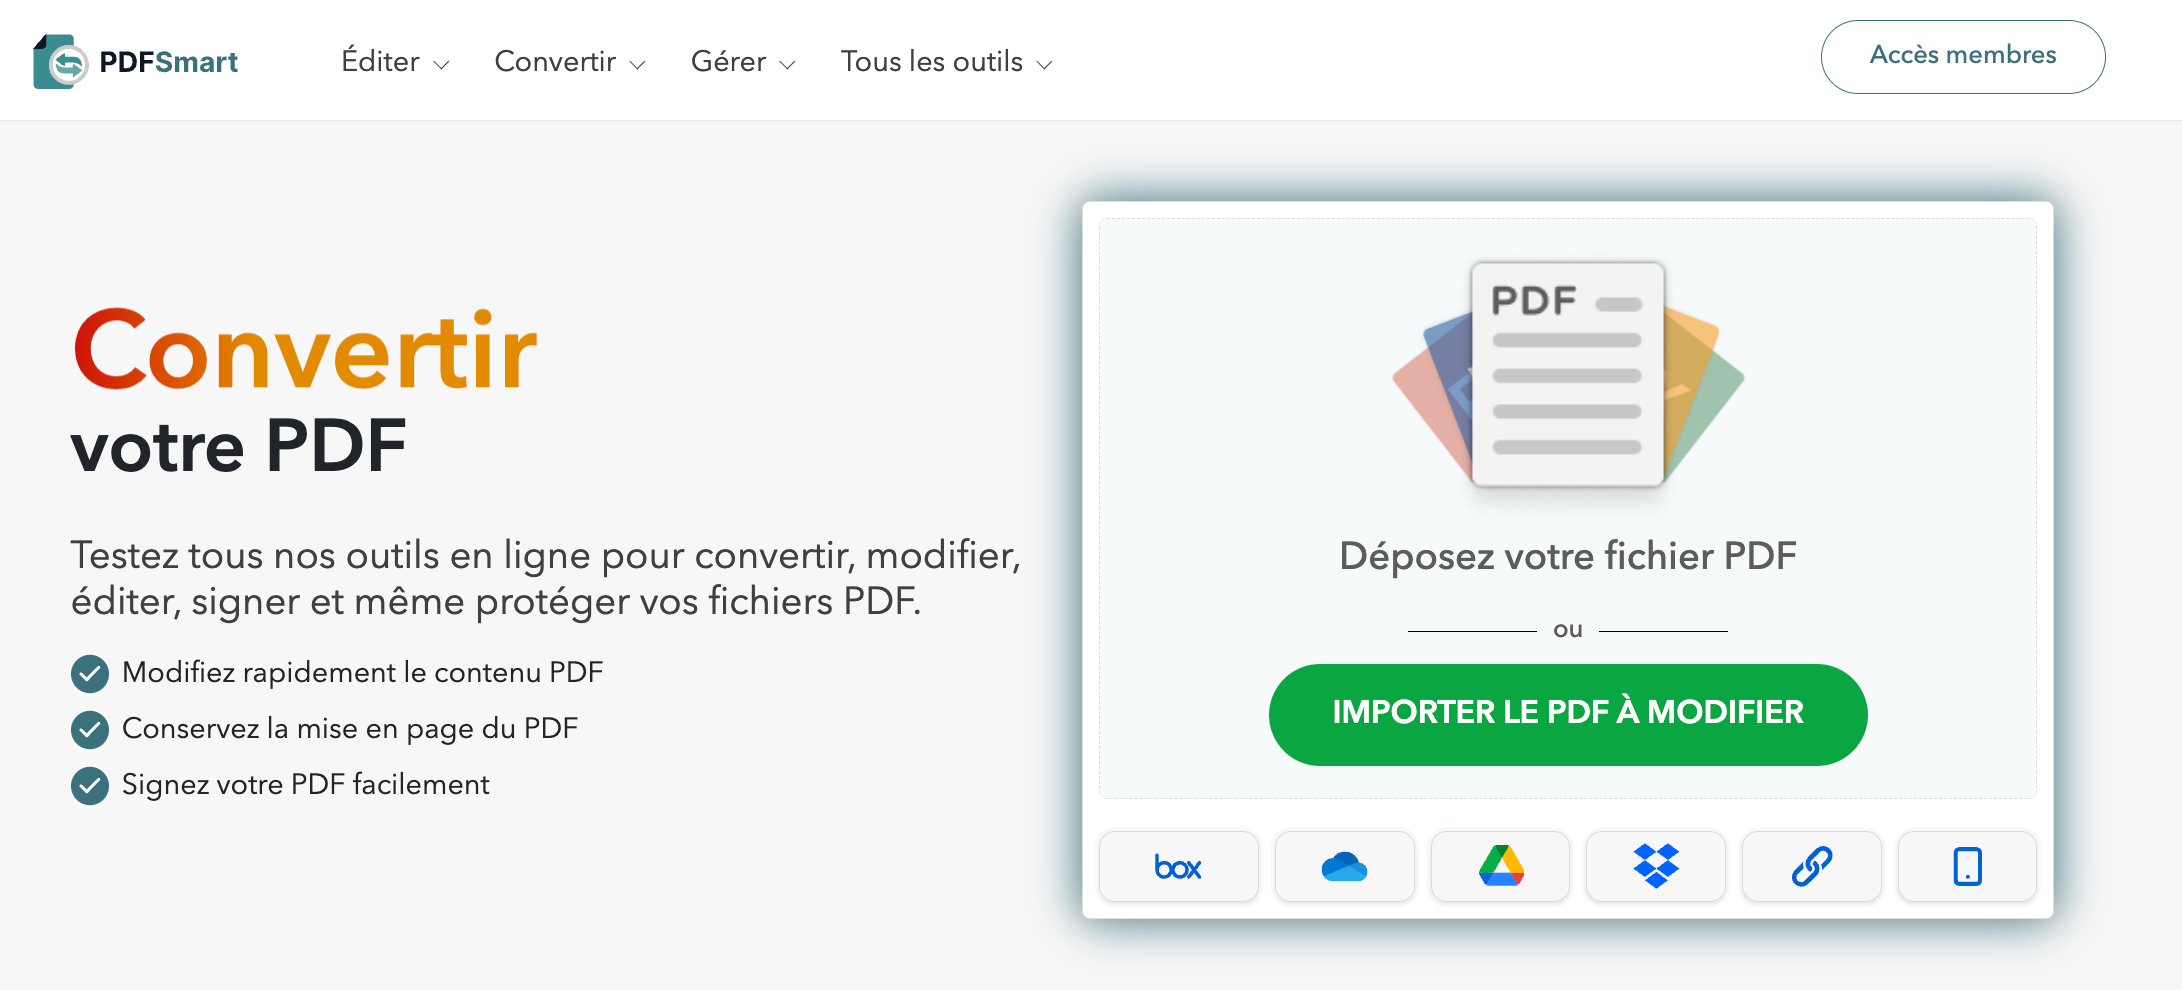Select the OneDrive cloud icon

pyautogui.click(x=1344, y=867)
